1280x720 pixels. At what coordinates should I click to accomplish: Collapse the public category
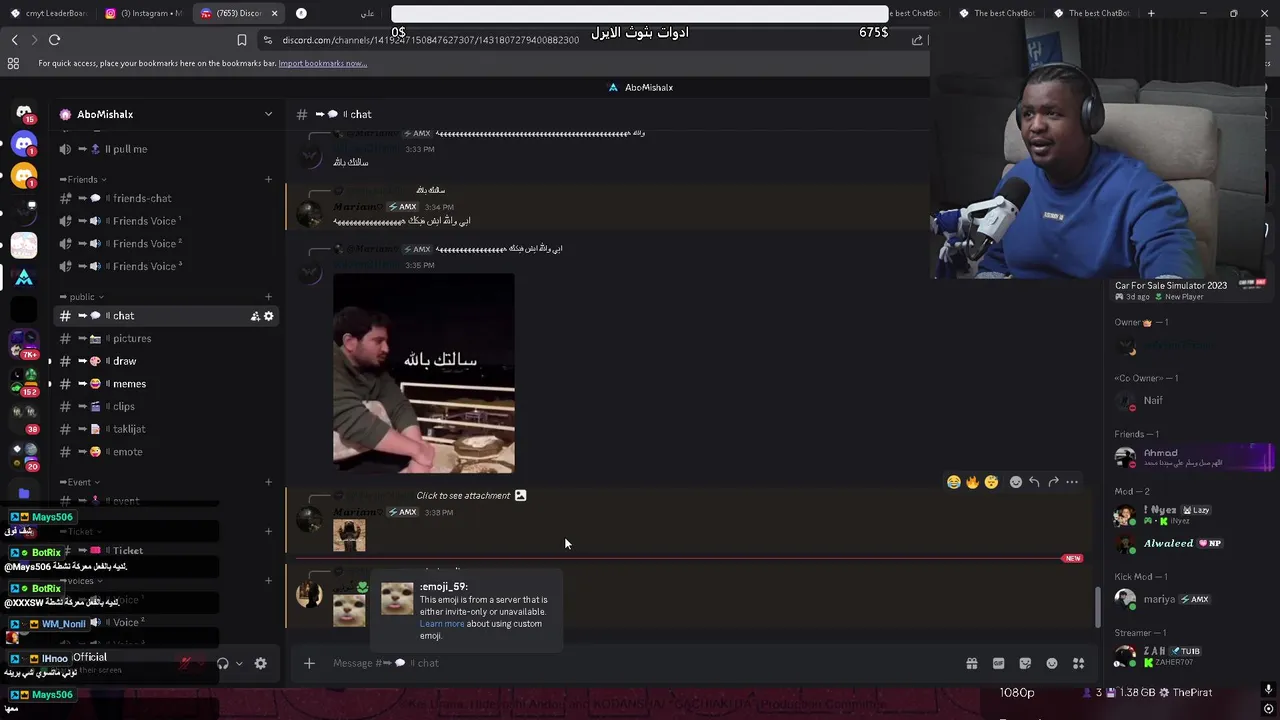click(x=82, y=296)
